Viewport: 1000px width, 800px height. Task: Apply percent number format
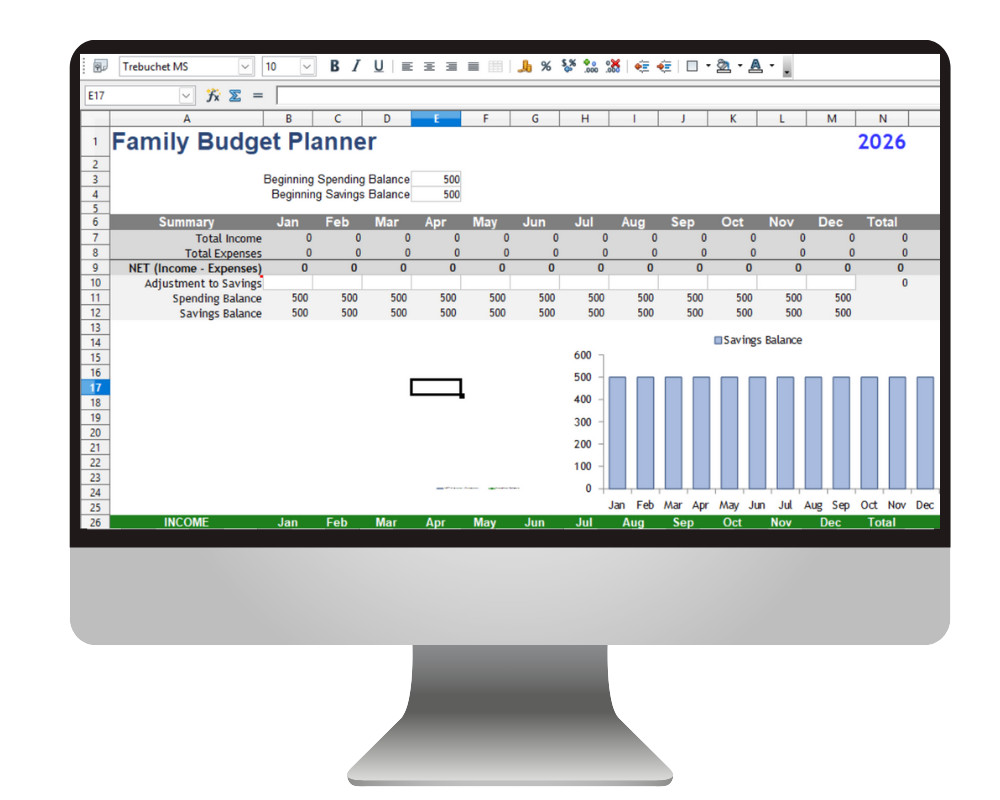click(545, 66)
